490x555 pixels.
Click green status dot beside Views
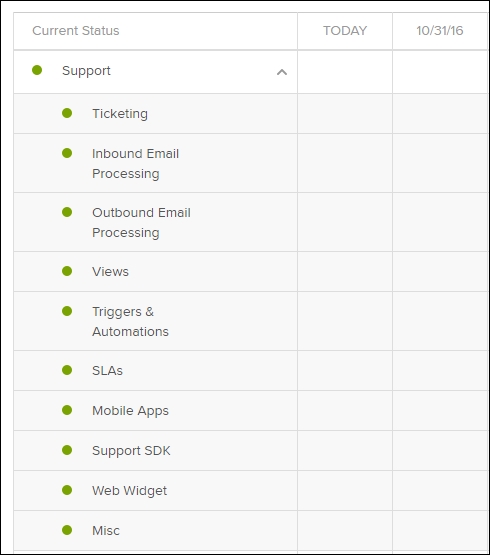(67, 271)
